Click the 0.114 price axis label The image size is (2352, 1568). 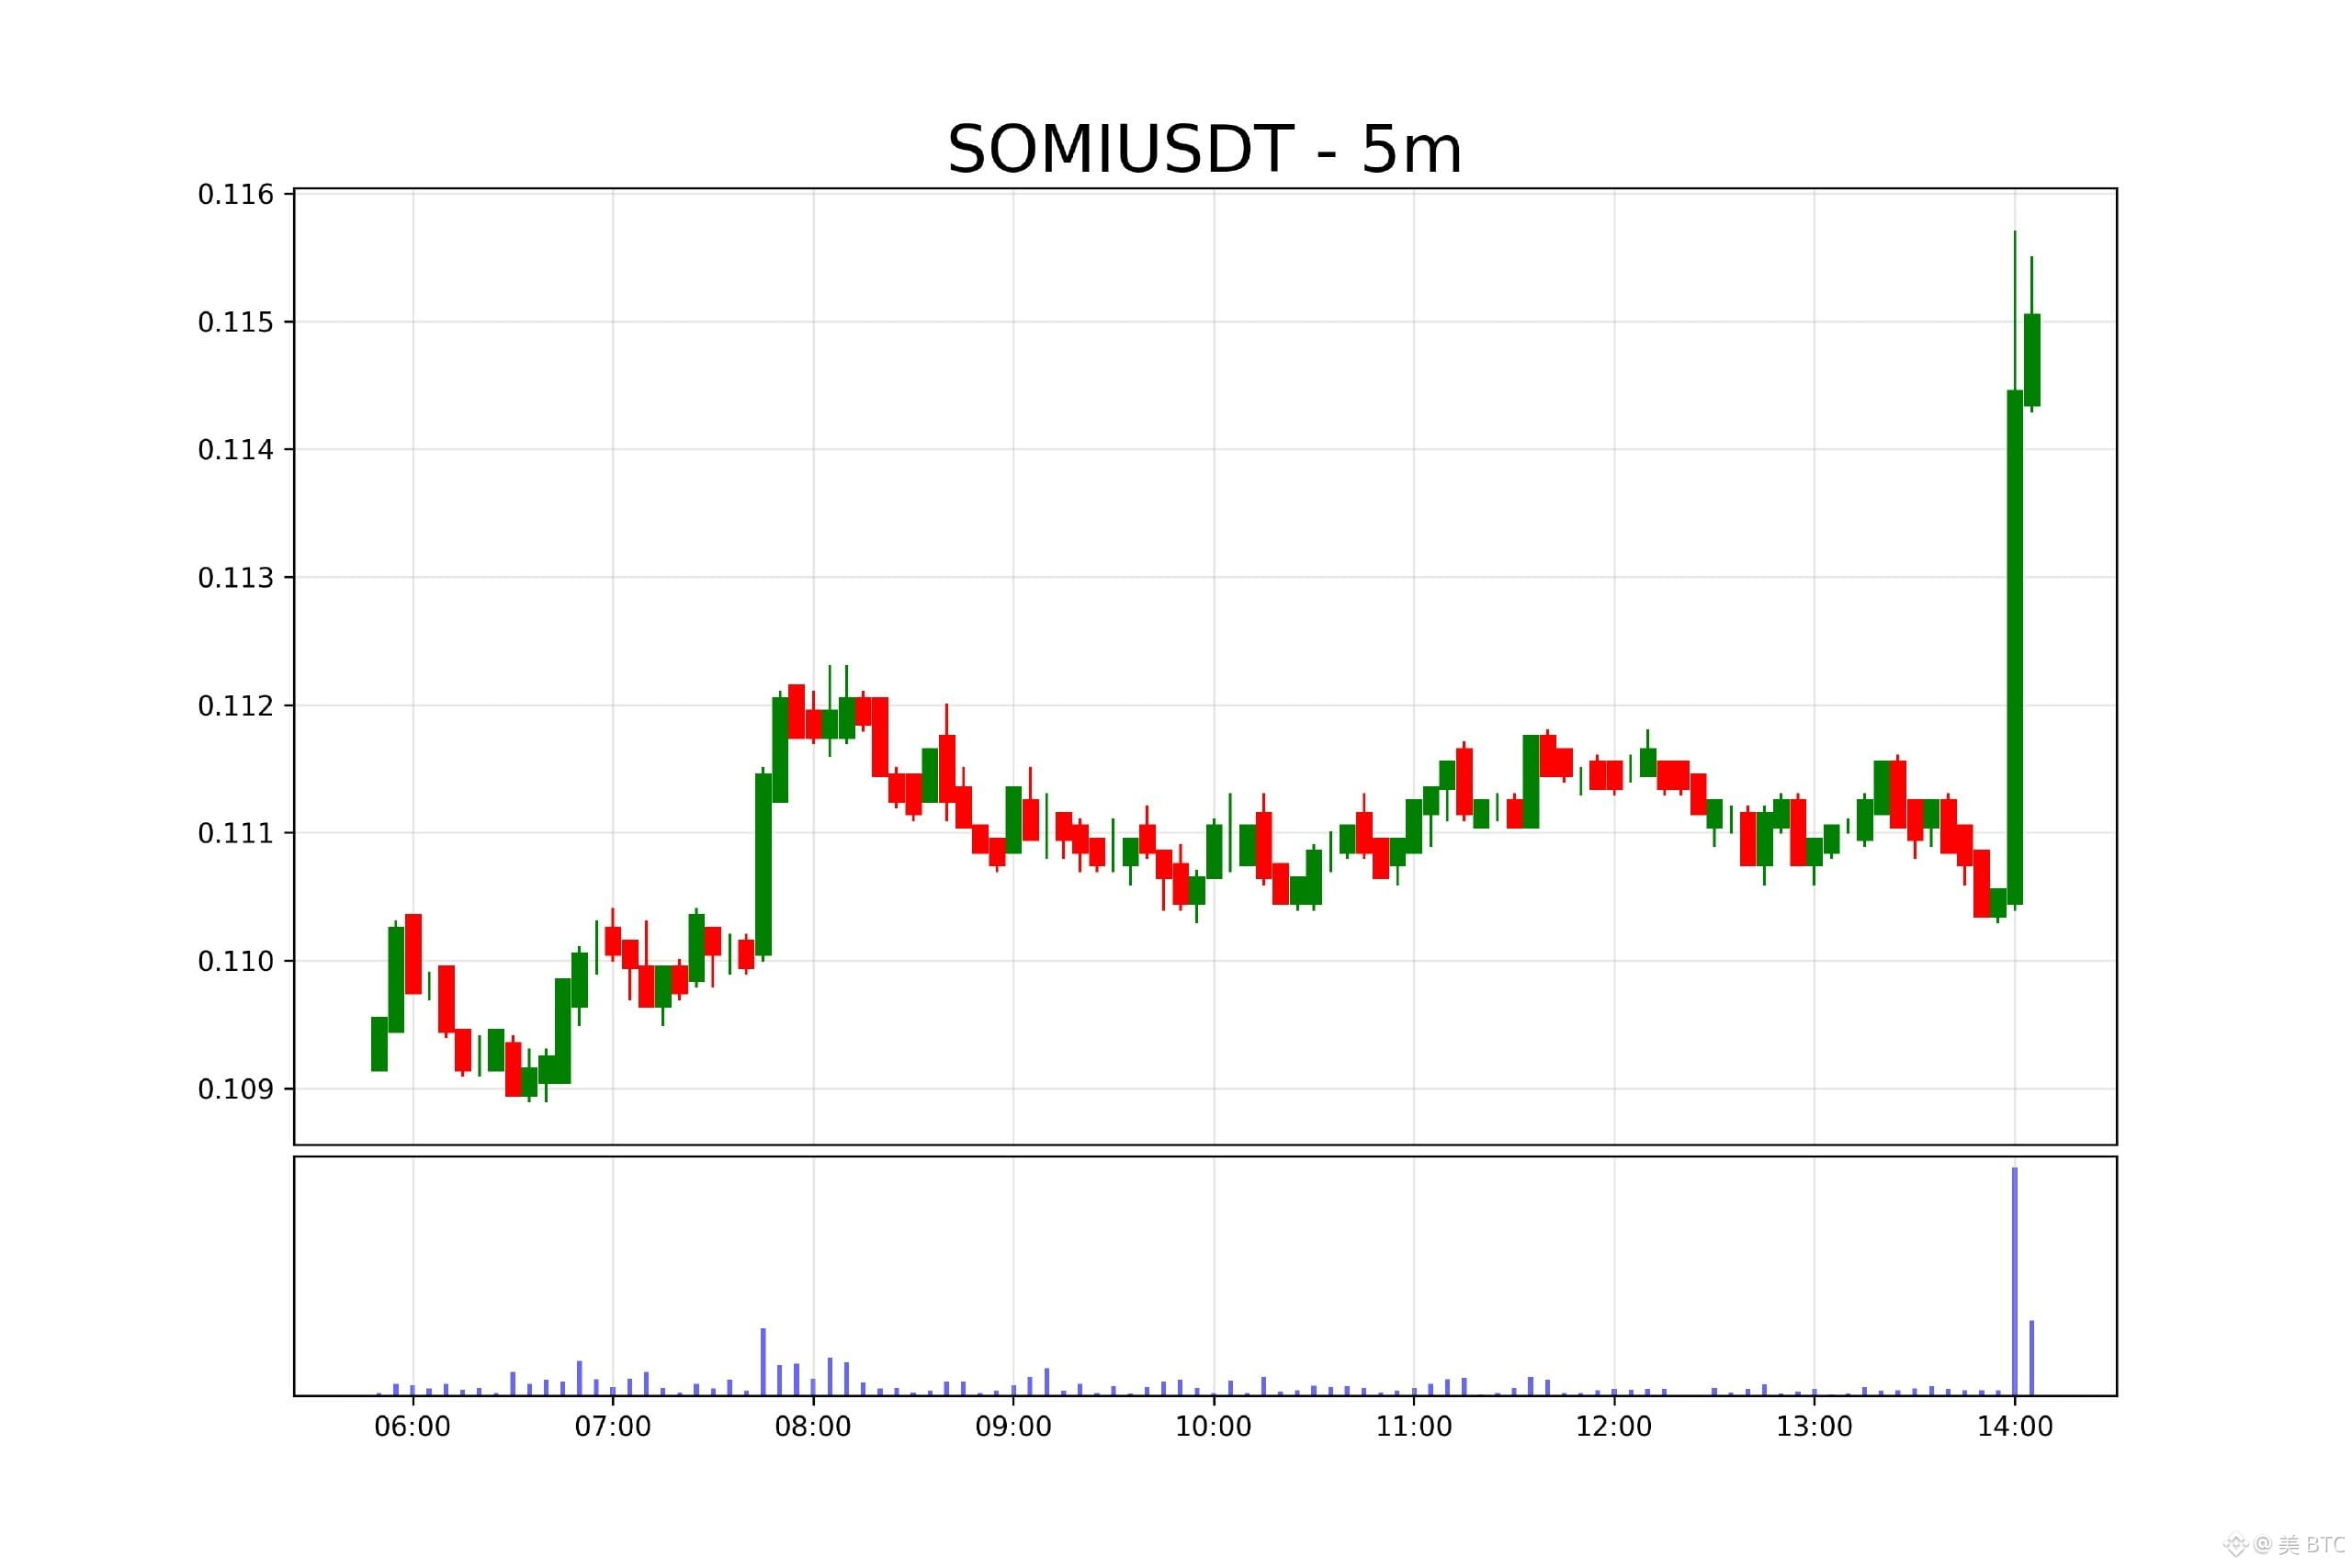[235, 450]
